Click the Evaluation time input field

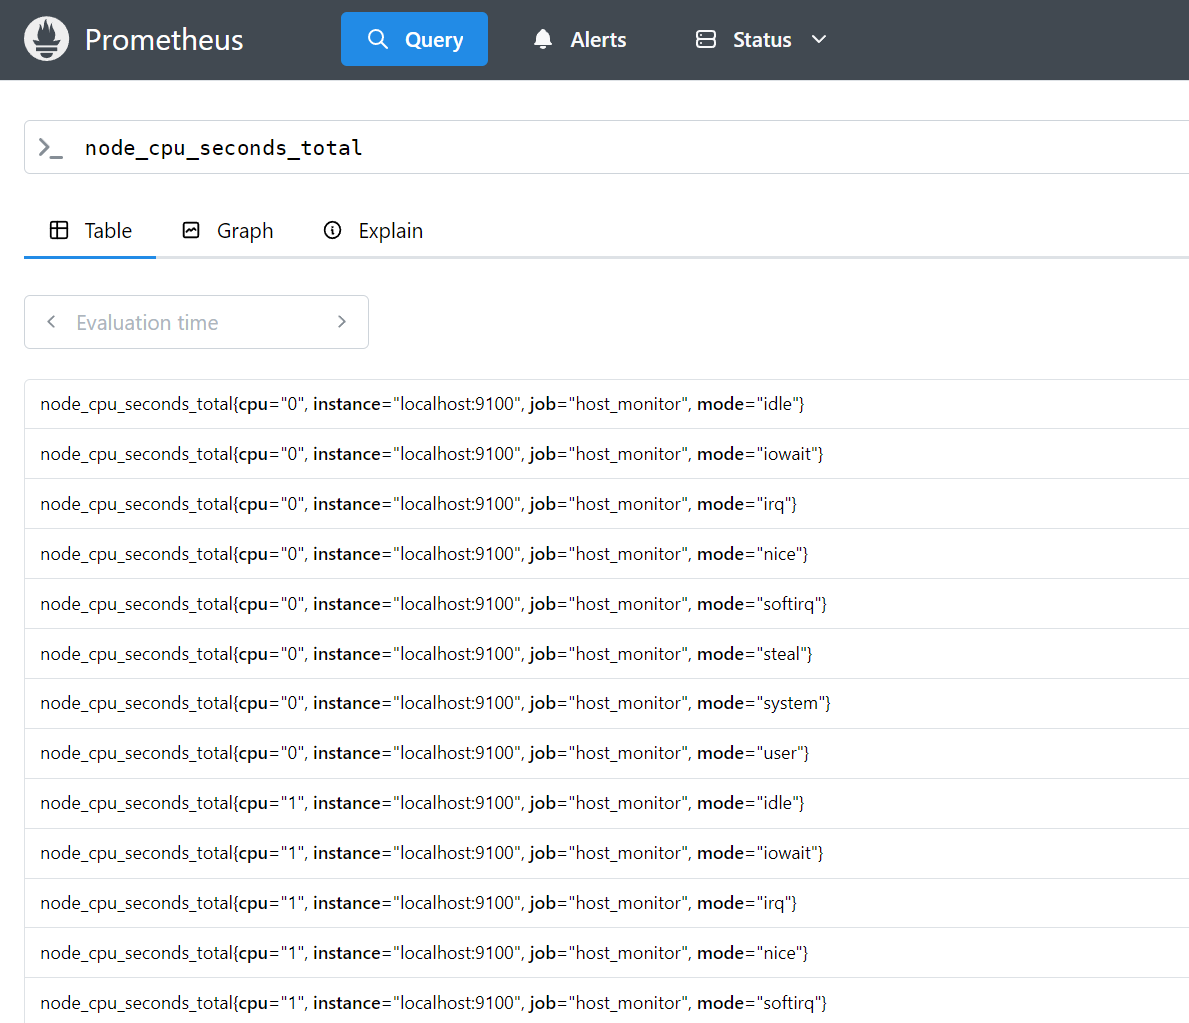pyautogui.click(x=196, y=322)
